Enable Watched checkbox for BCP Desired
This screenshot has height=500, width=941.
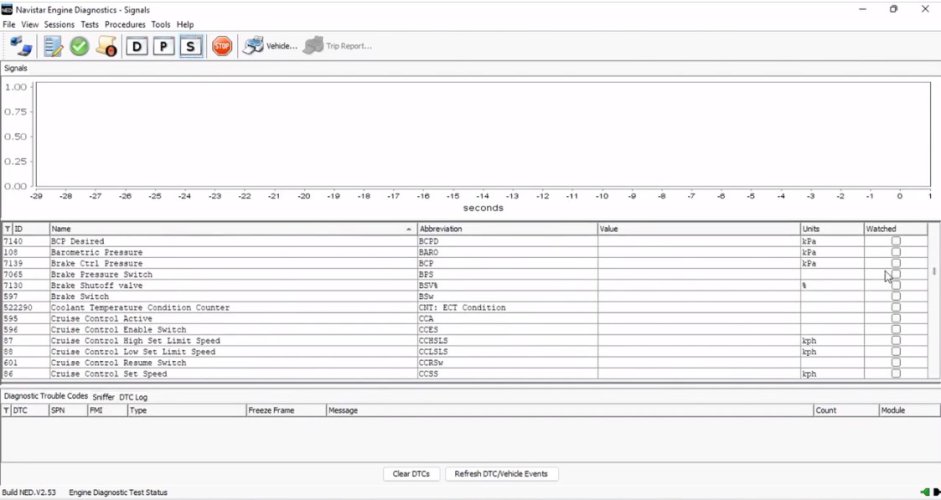896,241
